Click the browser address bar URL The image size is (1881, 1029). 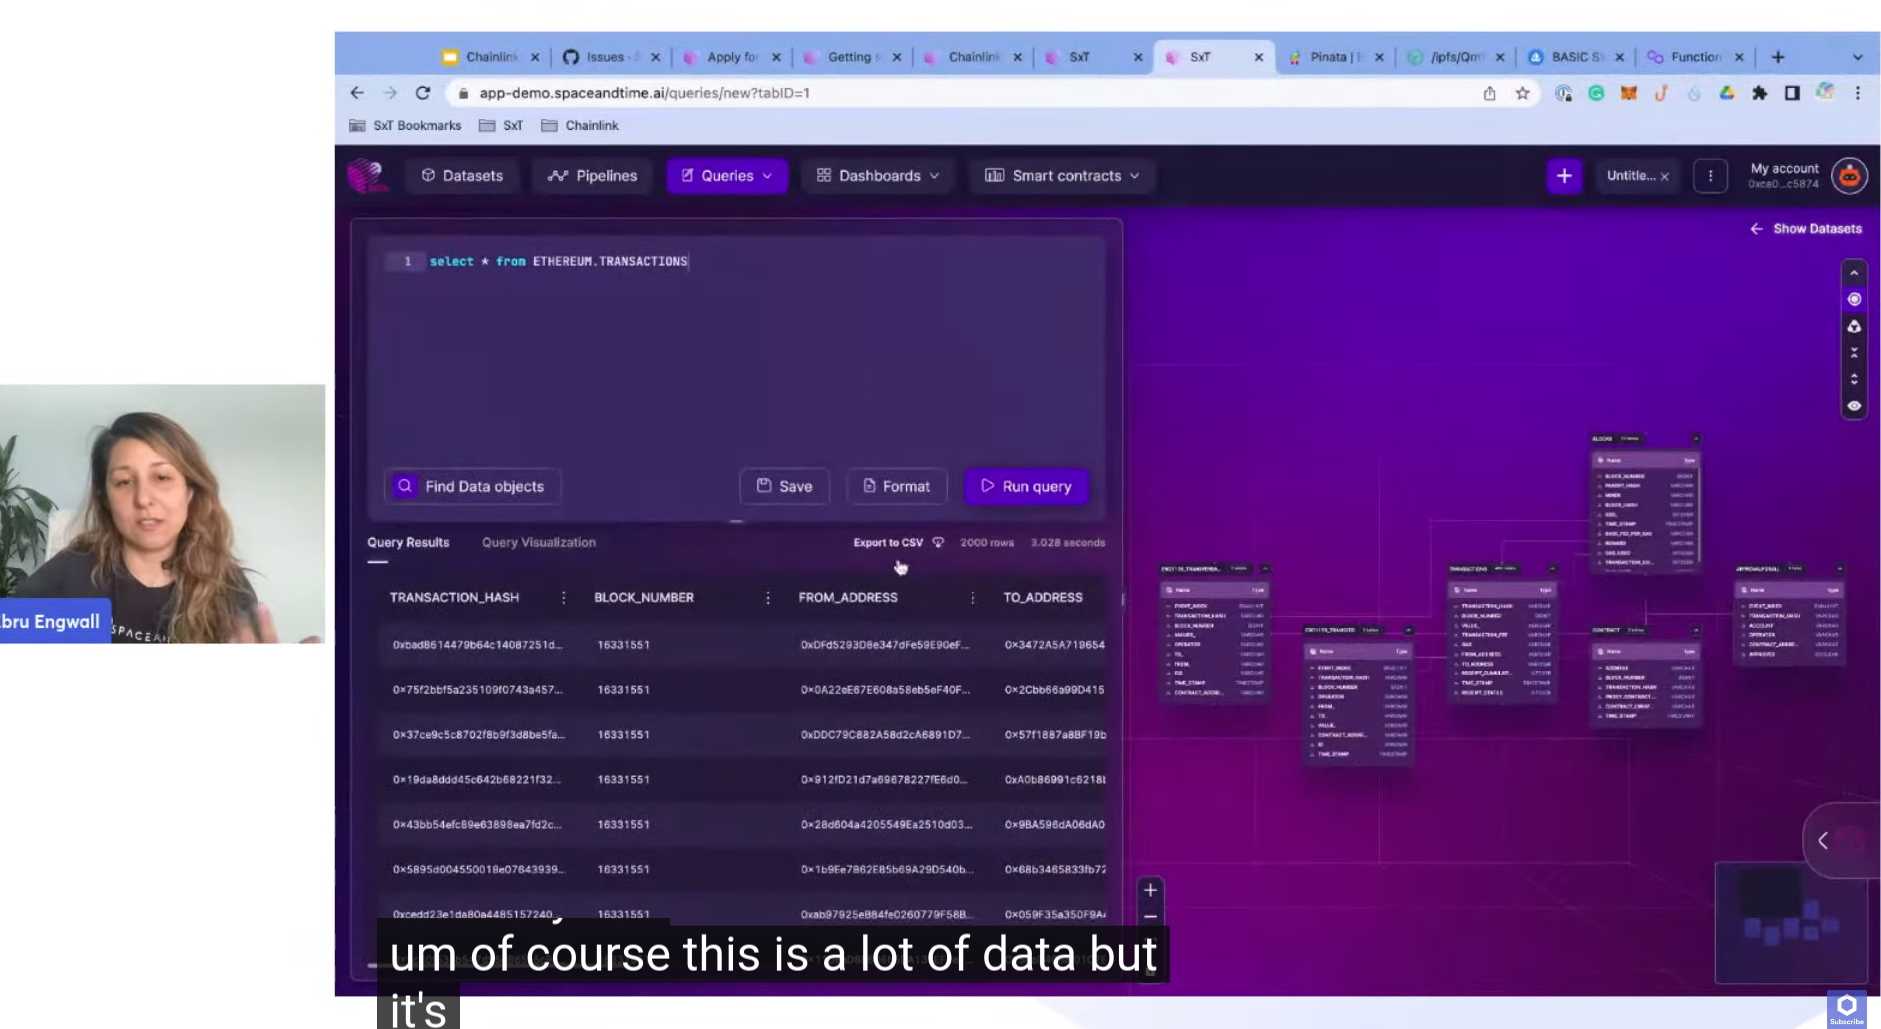(x=644, y=93)
